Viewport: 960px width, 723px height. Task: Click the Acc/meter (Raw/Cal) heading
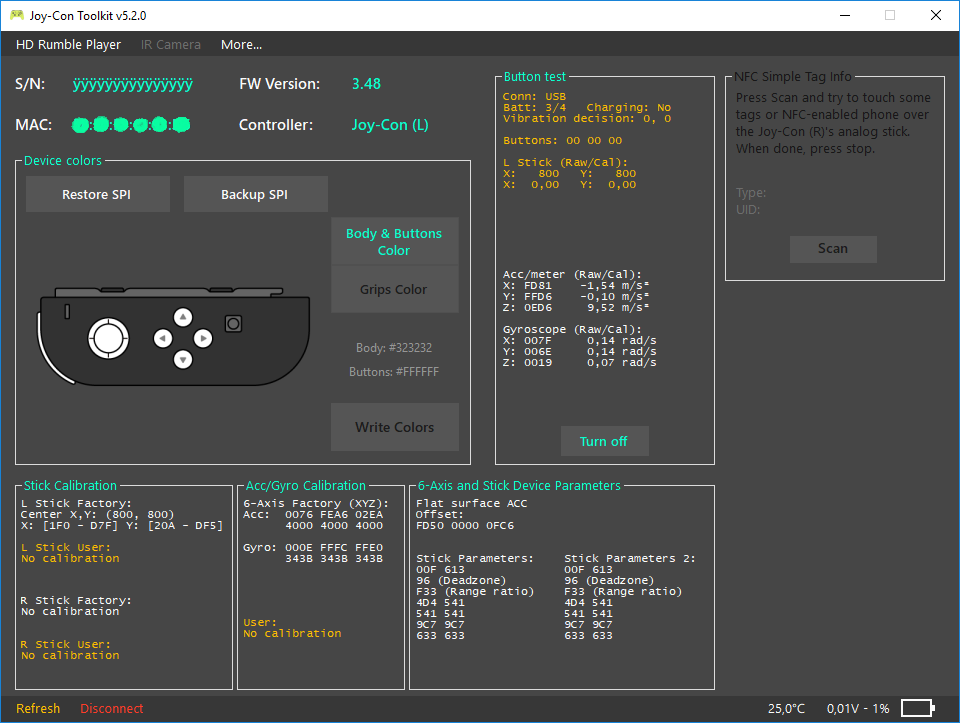[572, 274]
